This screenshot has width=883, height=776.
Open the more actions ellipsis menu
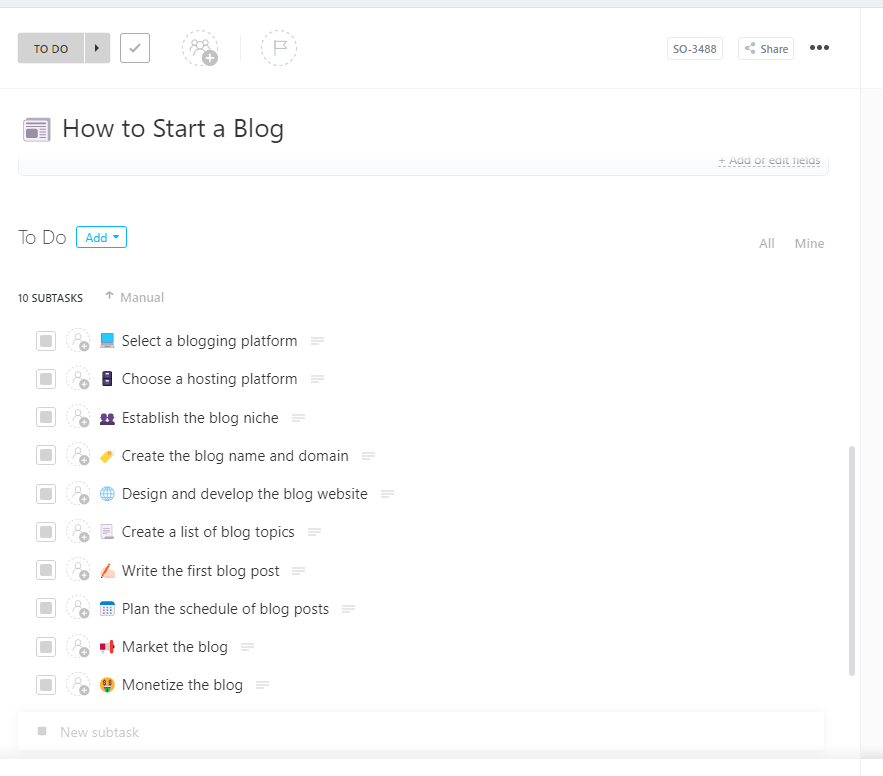(x=819, y=47)
